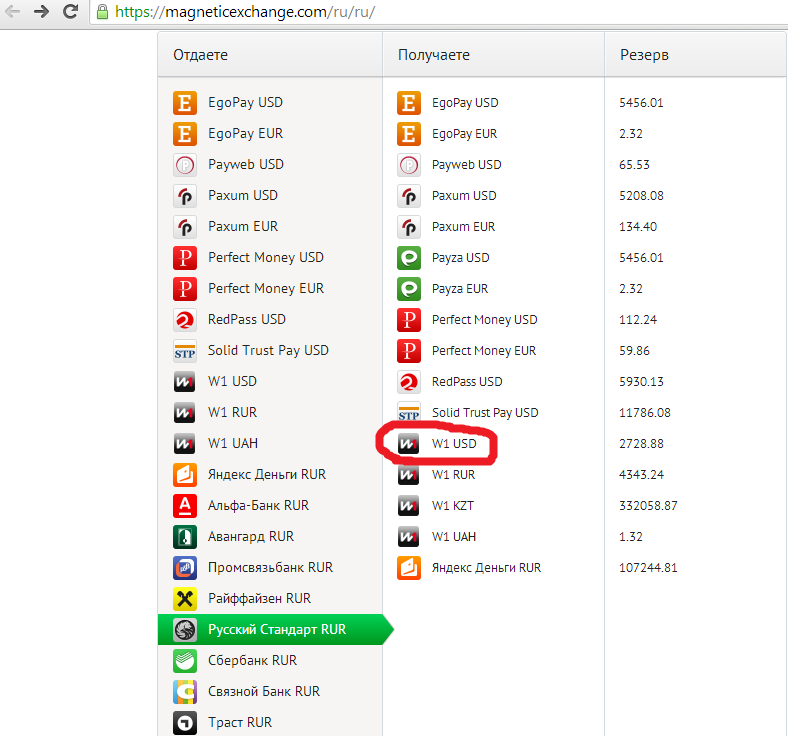The height and width of the screenshot is (736, 788).
Task: Click the Авангард RUR icon
Action: pyautogui.click(x=185, y=537)
